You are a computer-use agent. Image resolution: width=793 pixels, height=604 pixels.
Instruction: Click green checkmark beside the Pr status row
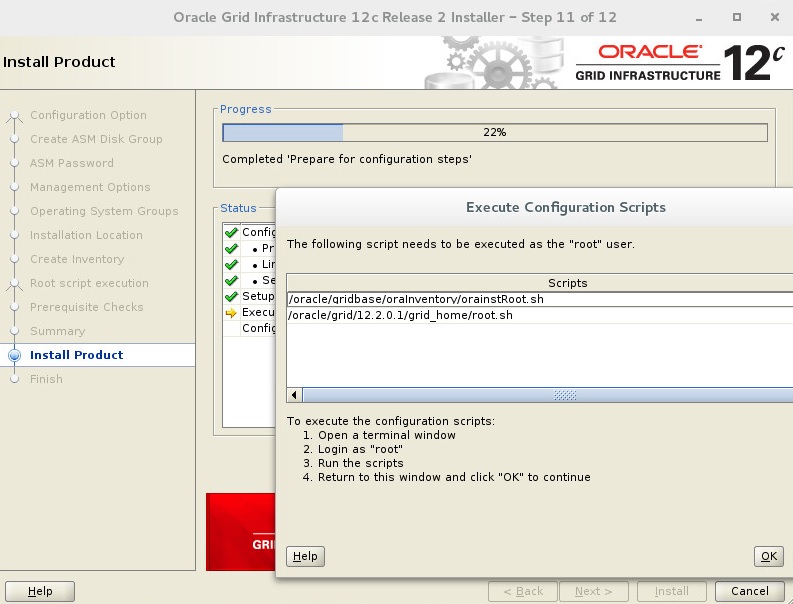[x=231, y=248]
